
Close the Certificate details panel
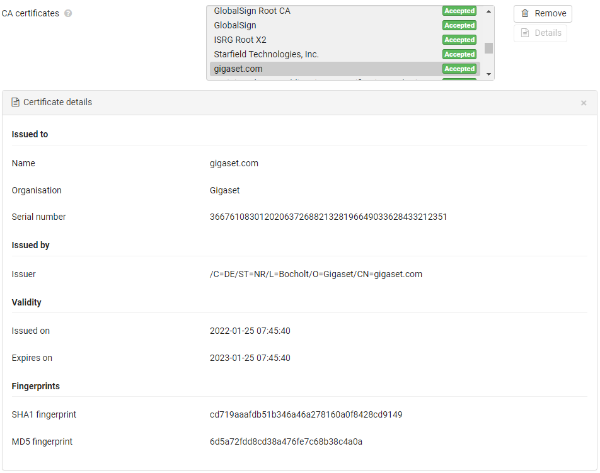pos(584,103)
